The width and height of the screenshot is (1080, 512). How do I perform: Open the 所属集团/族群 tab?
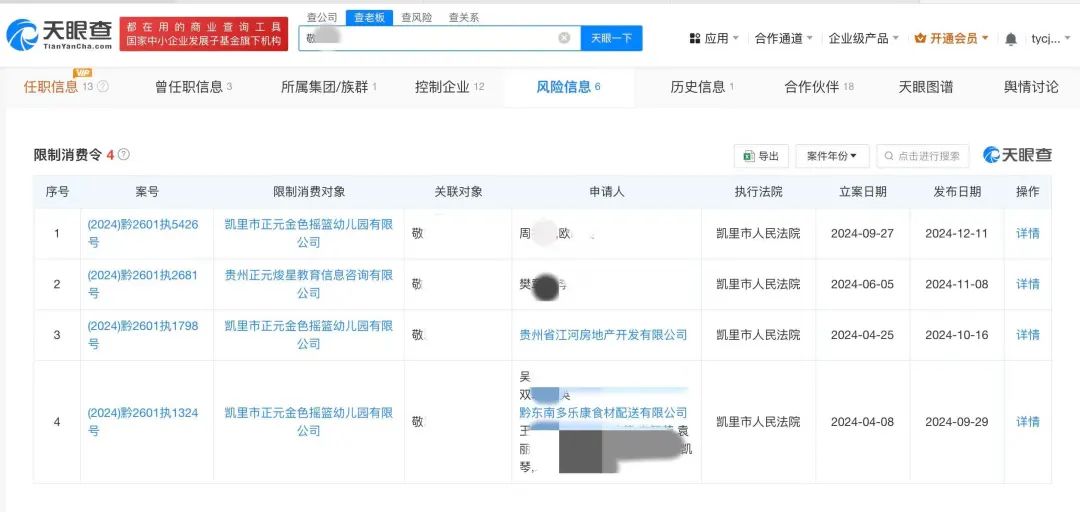click(x=329, y=87)
